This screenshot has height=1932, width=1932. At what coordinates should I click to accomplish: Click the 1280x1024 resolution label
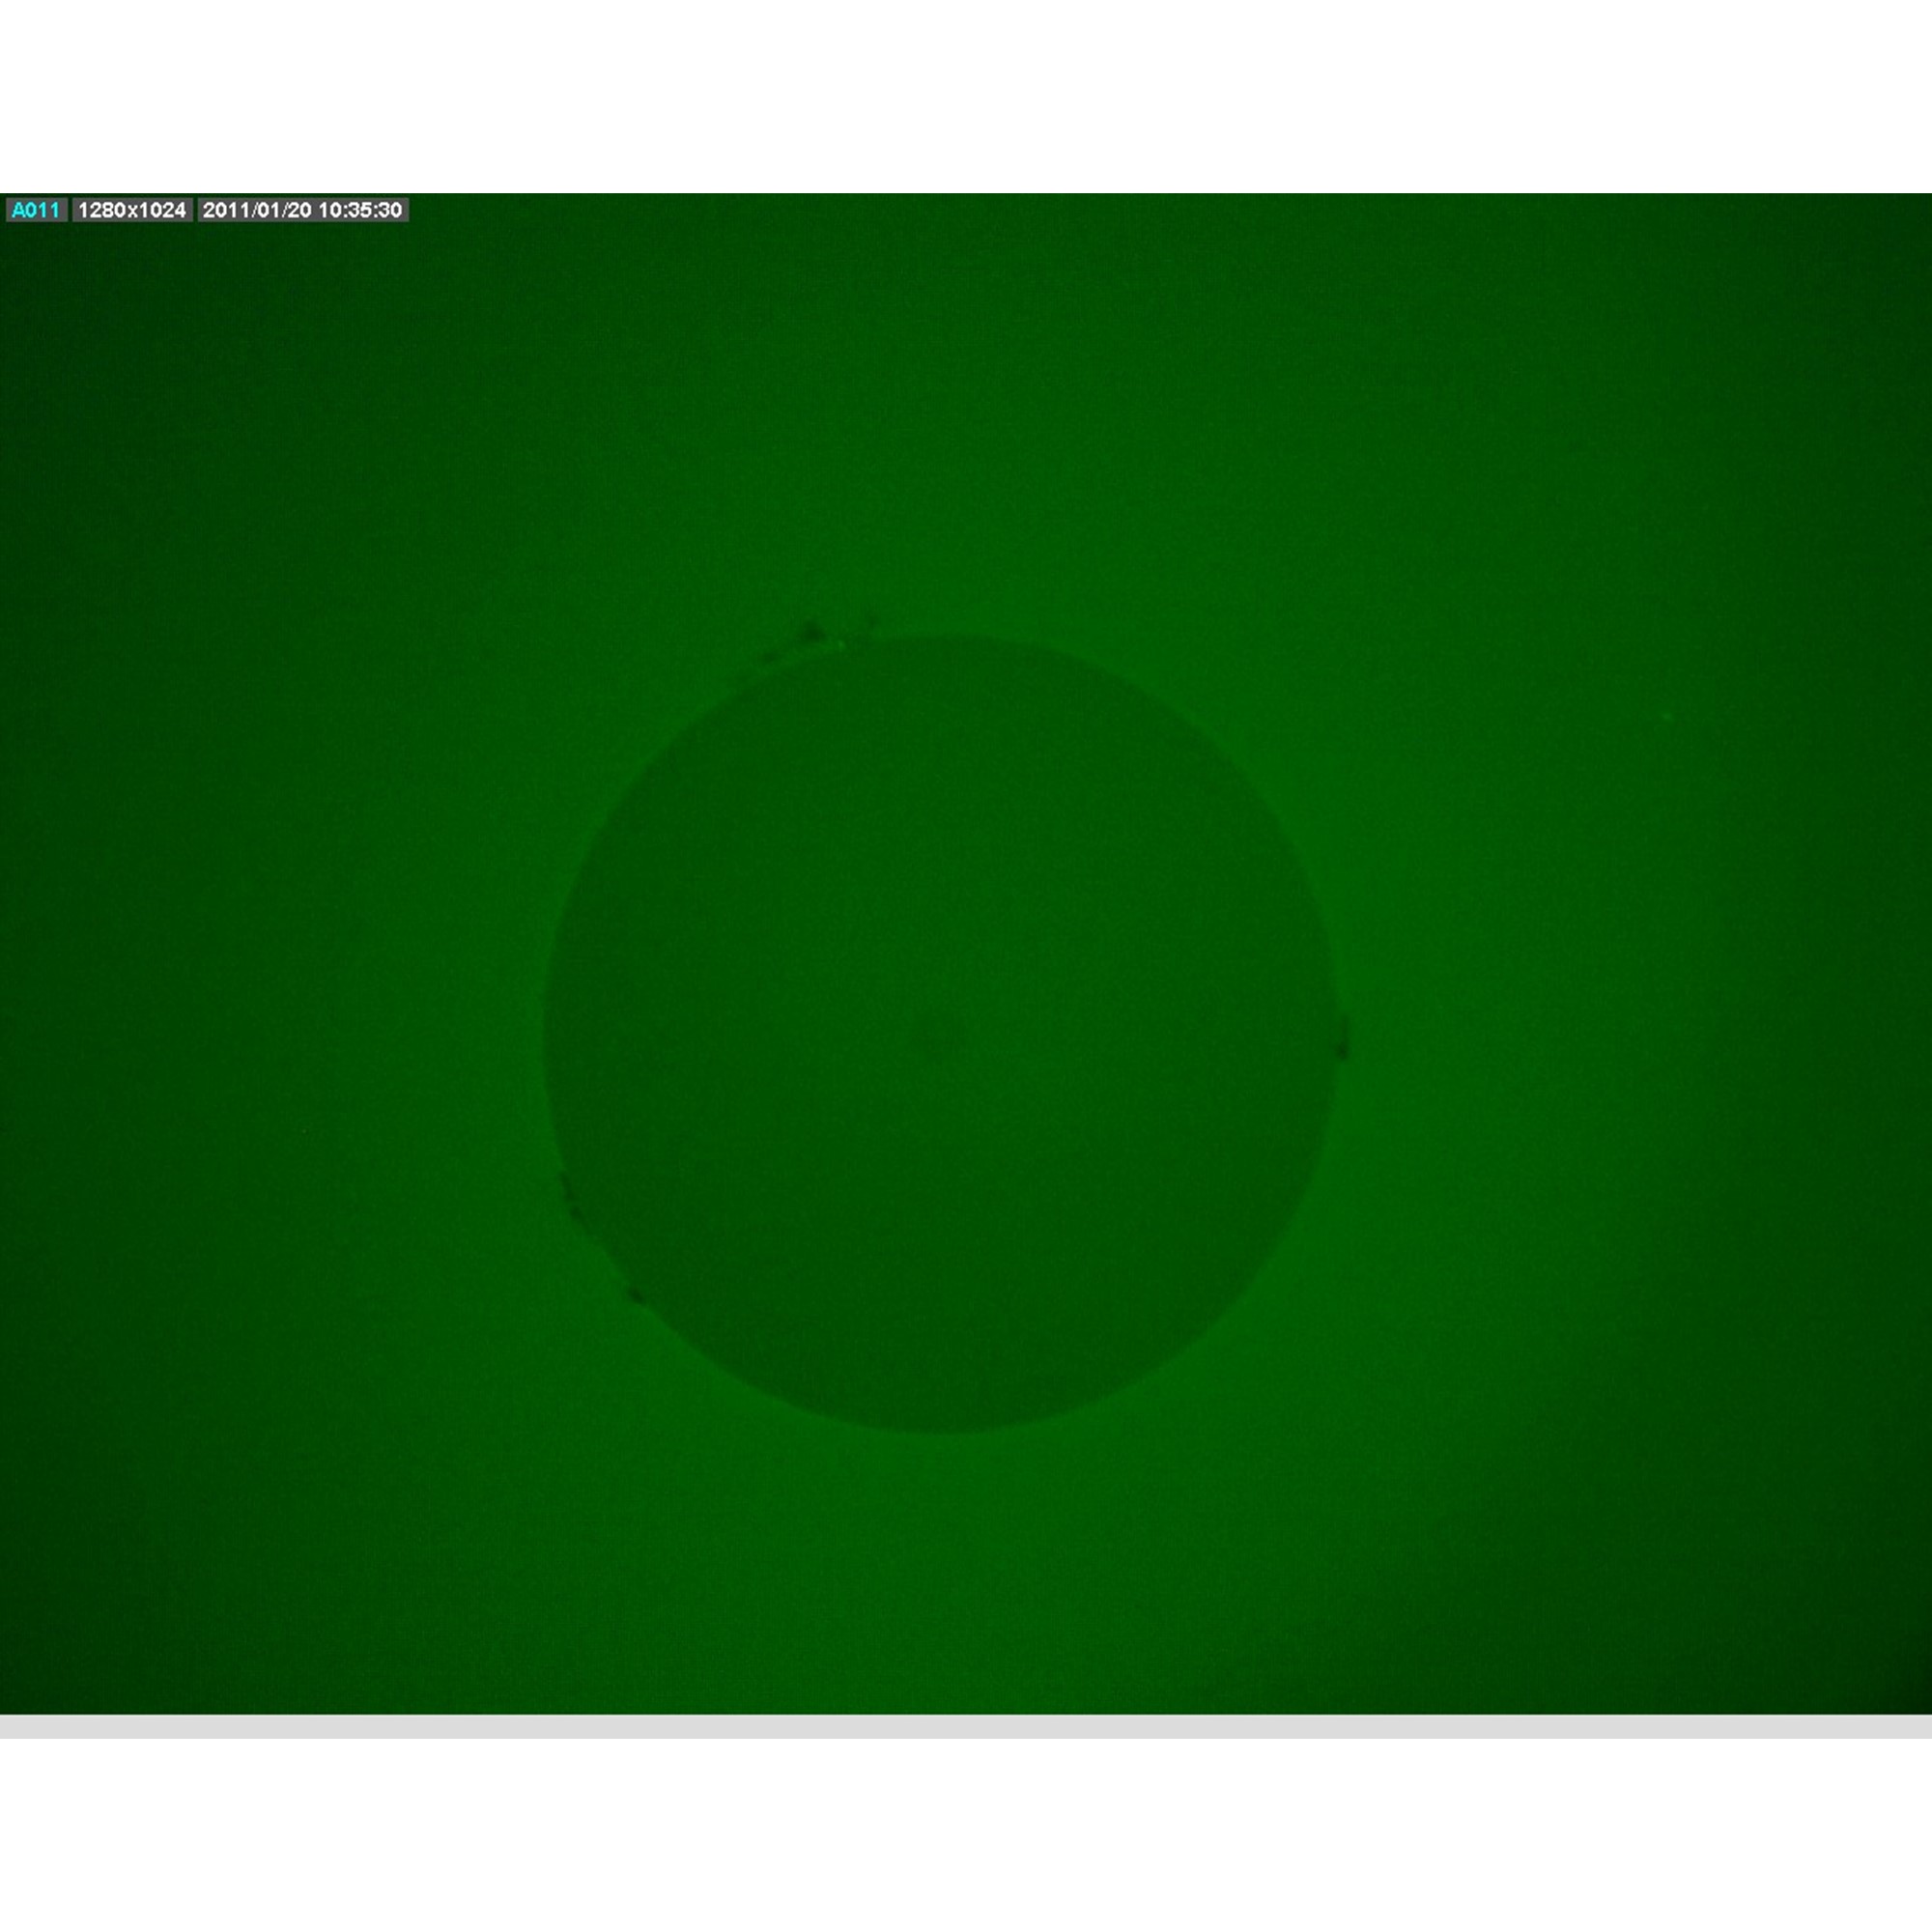[x=132, y=210]
